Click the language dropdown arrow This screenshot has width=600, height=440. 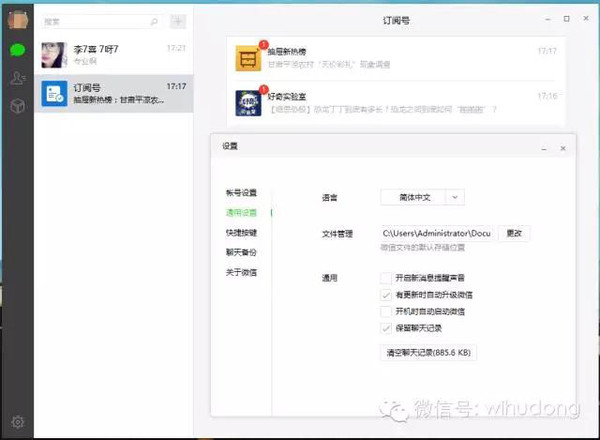455,197
